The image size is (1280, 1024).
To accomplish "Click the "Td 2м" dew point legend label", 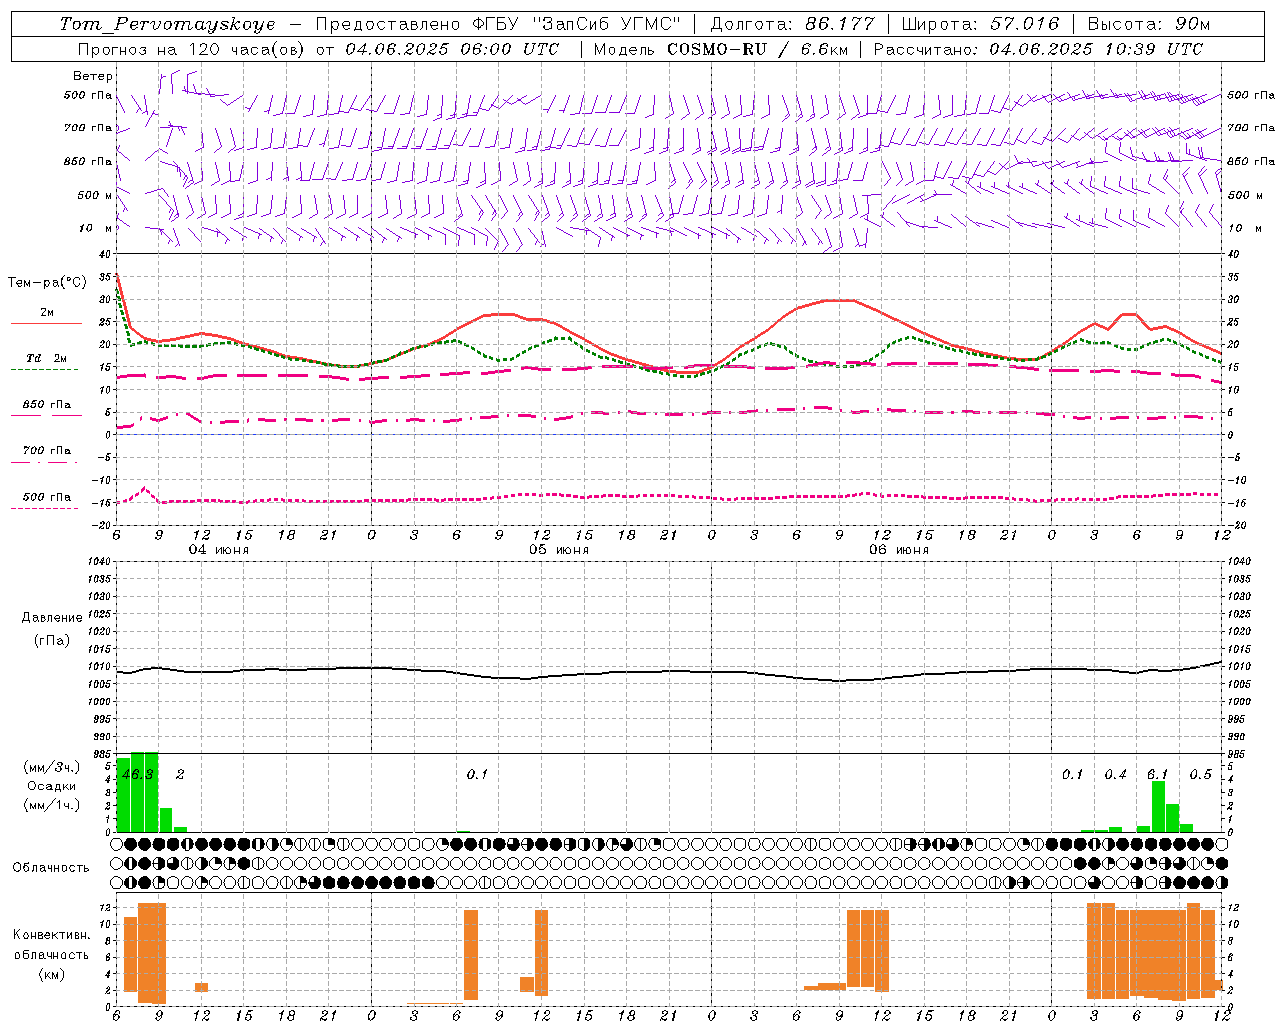I will [46, 358].
